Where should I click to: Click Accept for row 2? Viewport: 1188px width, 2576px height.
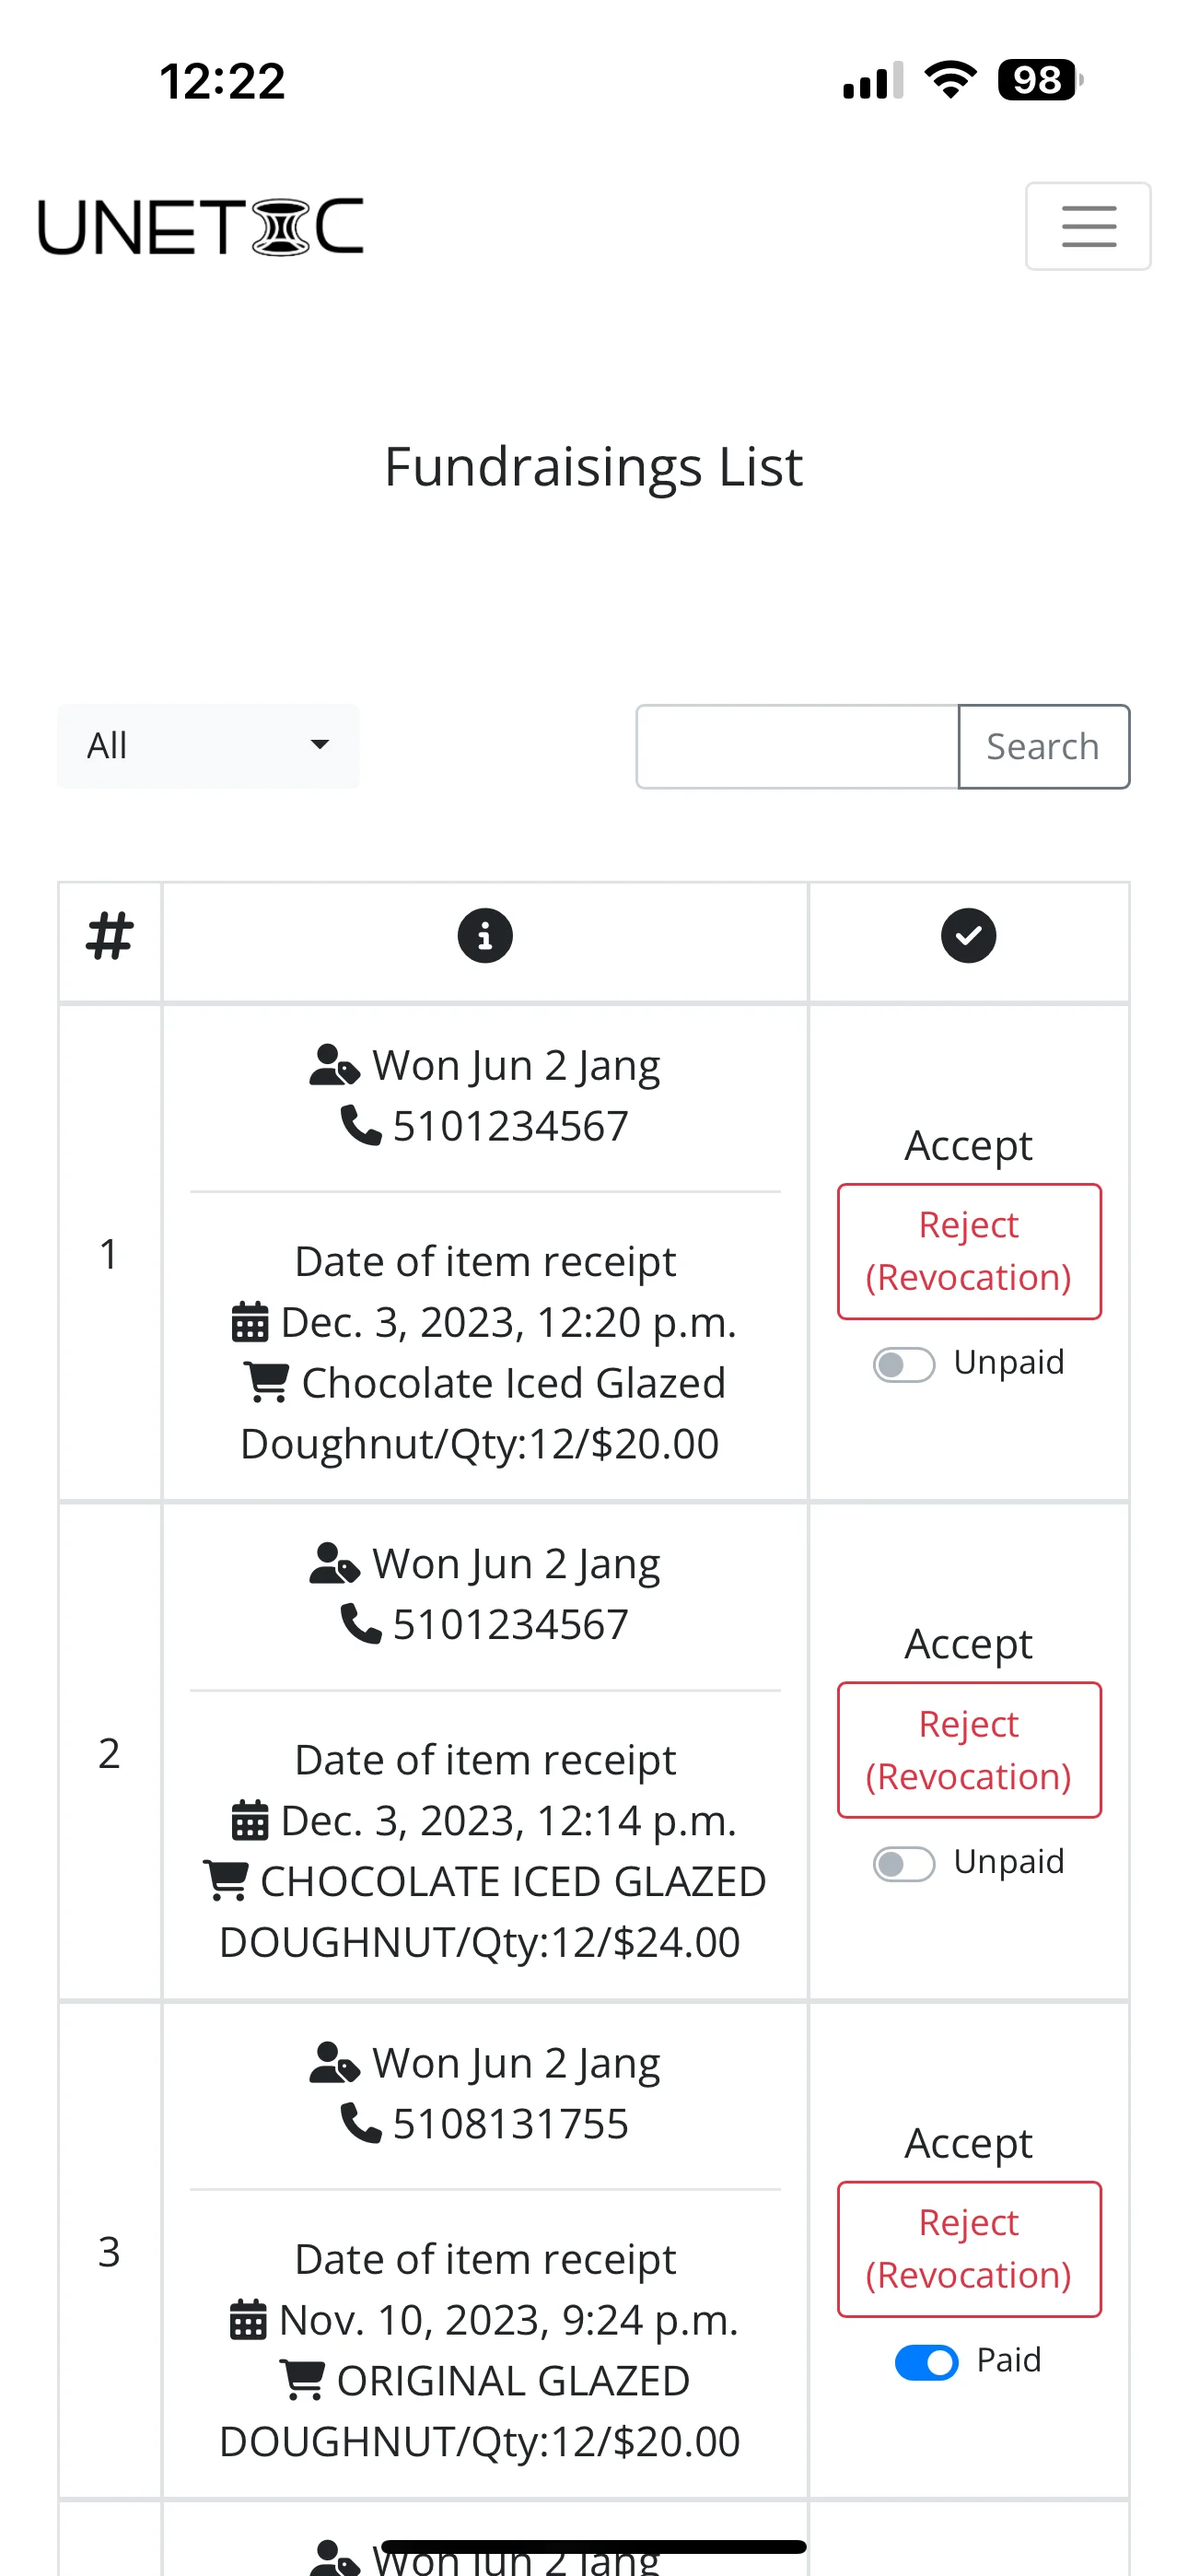coord(968,1644)
